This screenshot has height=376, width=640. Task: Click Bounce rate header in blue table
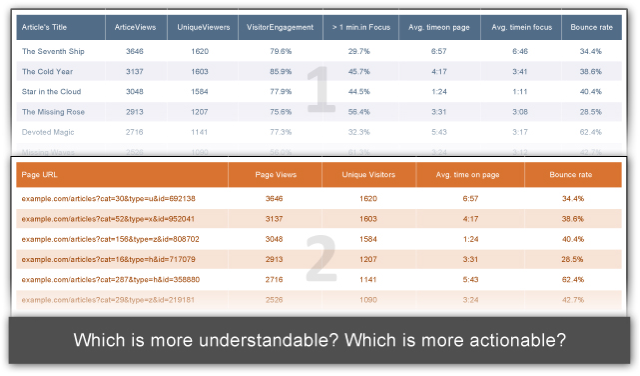point(591,27)
